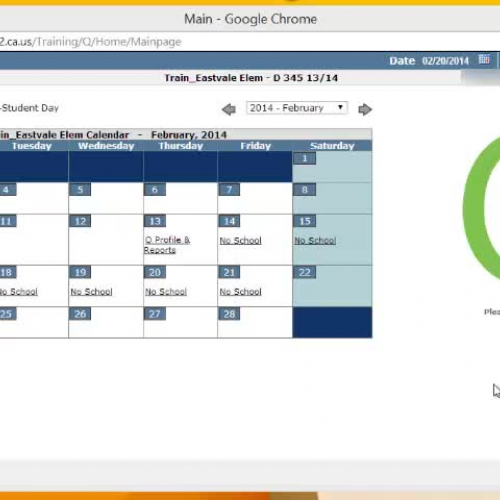
Task: Select day 27 on the calendar
Action: coord(155,314)
